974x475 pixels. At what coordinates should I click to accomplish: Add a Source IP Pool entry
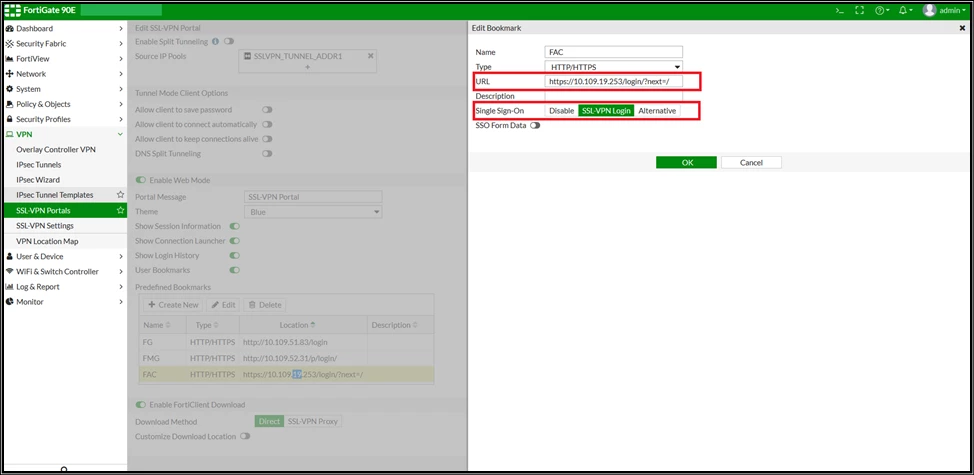(307, 66)
